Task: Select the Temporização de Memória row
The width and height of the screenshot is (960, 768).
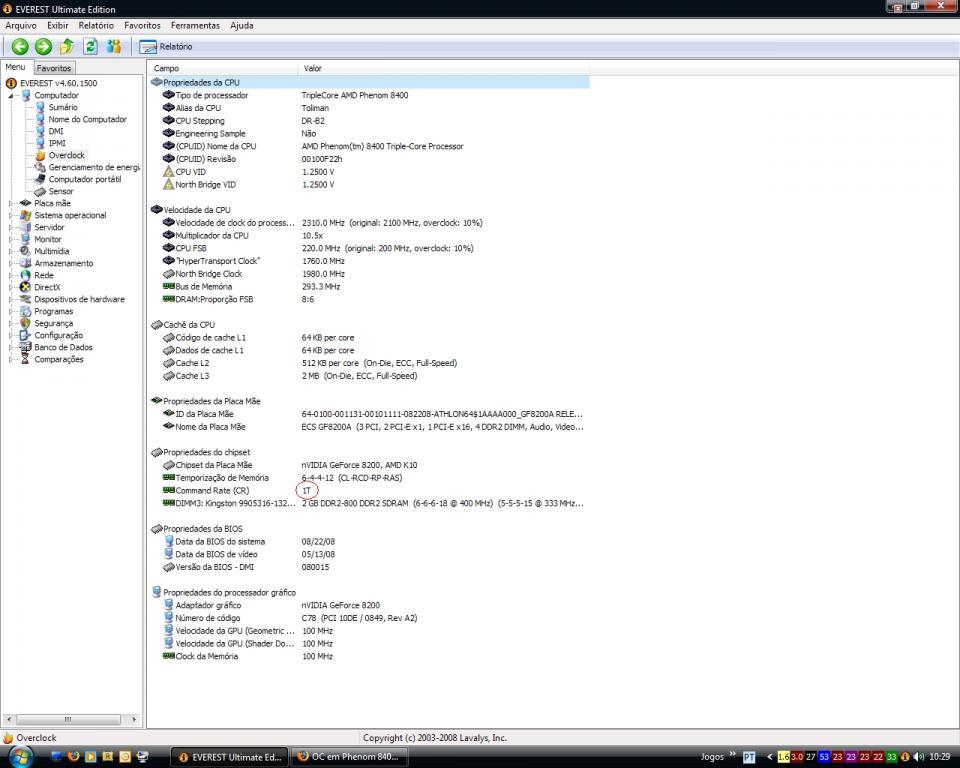Action: tap(370, 478)
